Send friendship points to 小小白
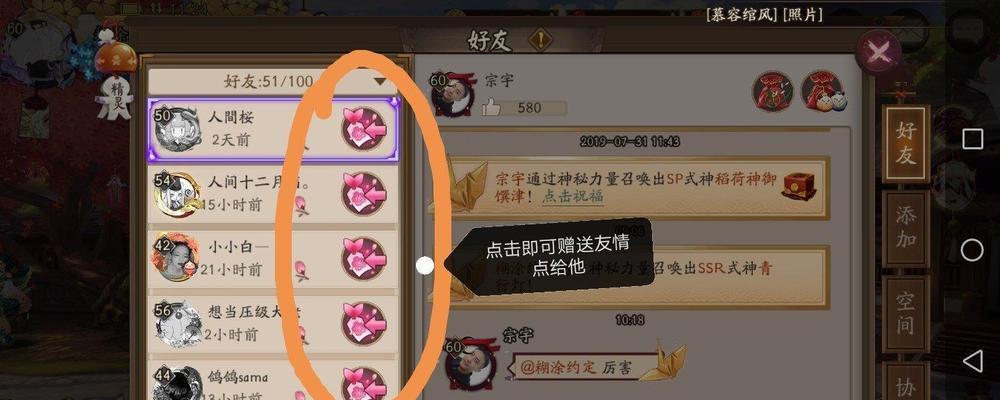Image resolution: width=1000 pixels, height=400 pixels. (364, 258)
